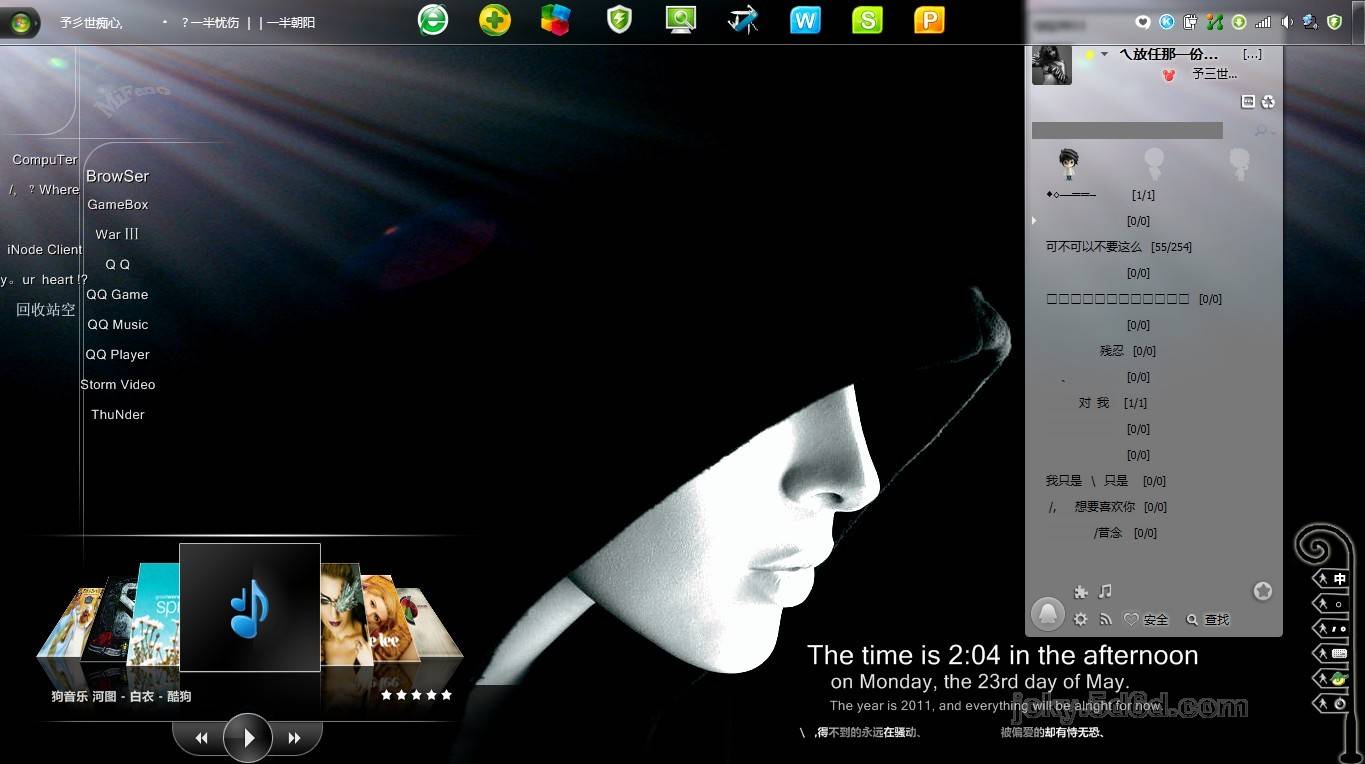Screen dimensions: 1365x764
Task: Click the star button in QQ panel
Action: (1263, 591)
